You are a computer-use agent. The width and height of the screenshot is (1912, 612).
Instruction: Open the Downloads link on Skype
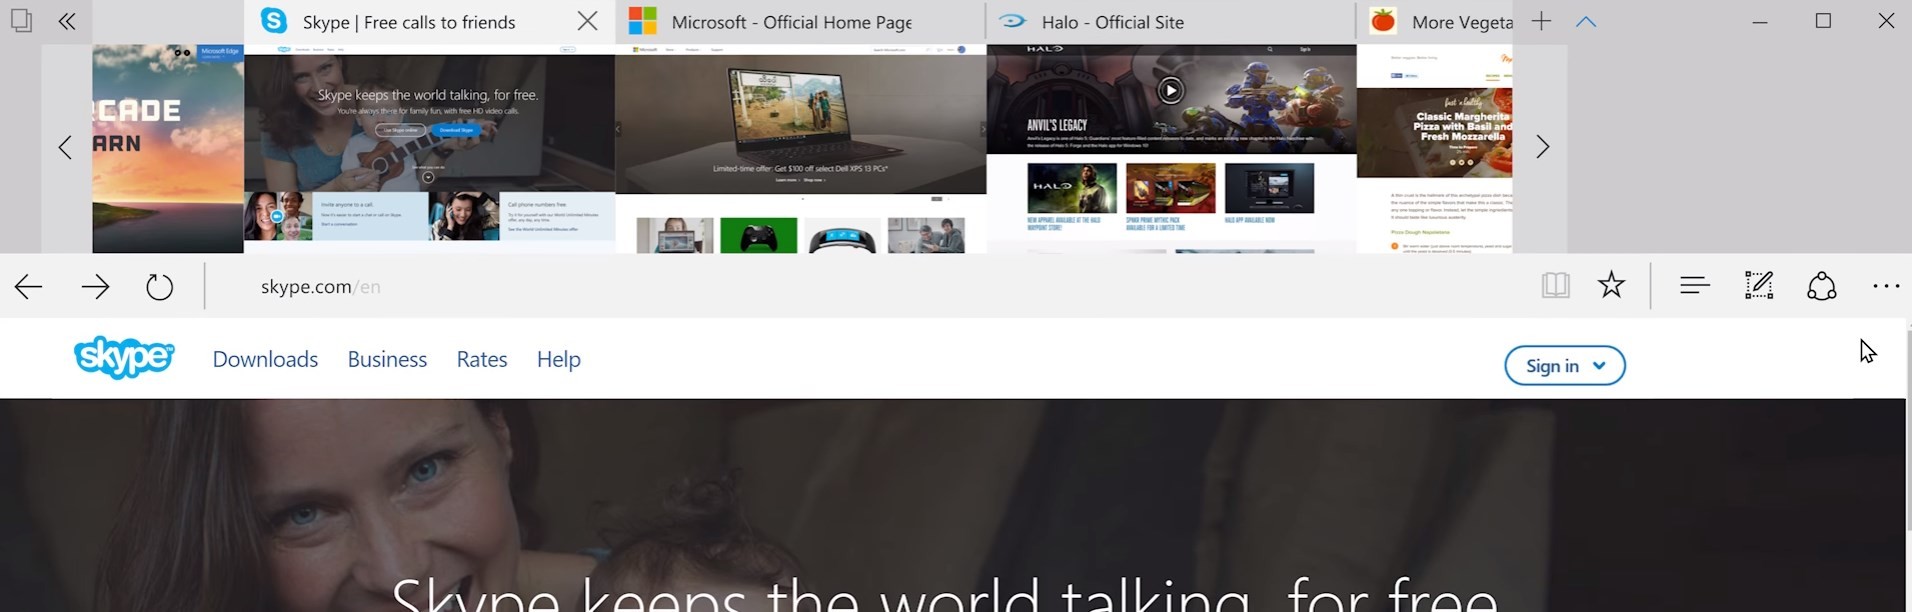(265, 359)
